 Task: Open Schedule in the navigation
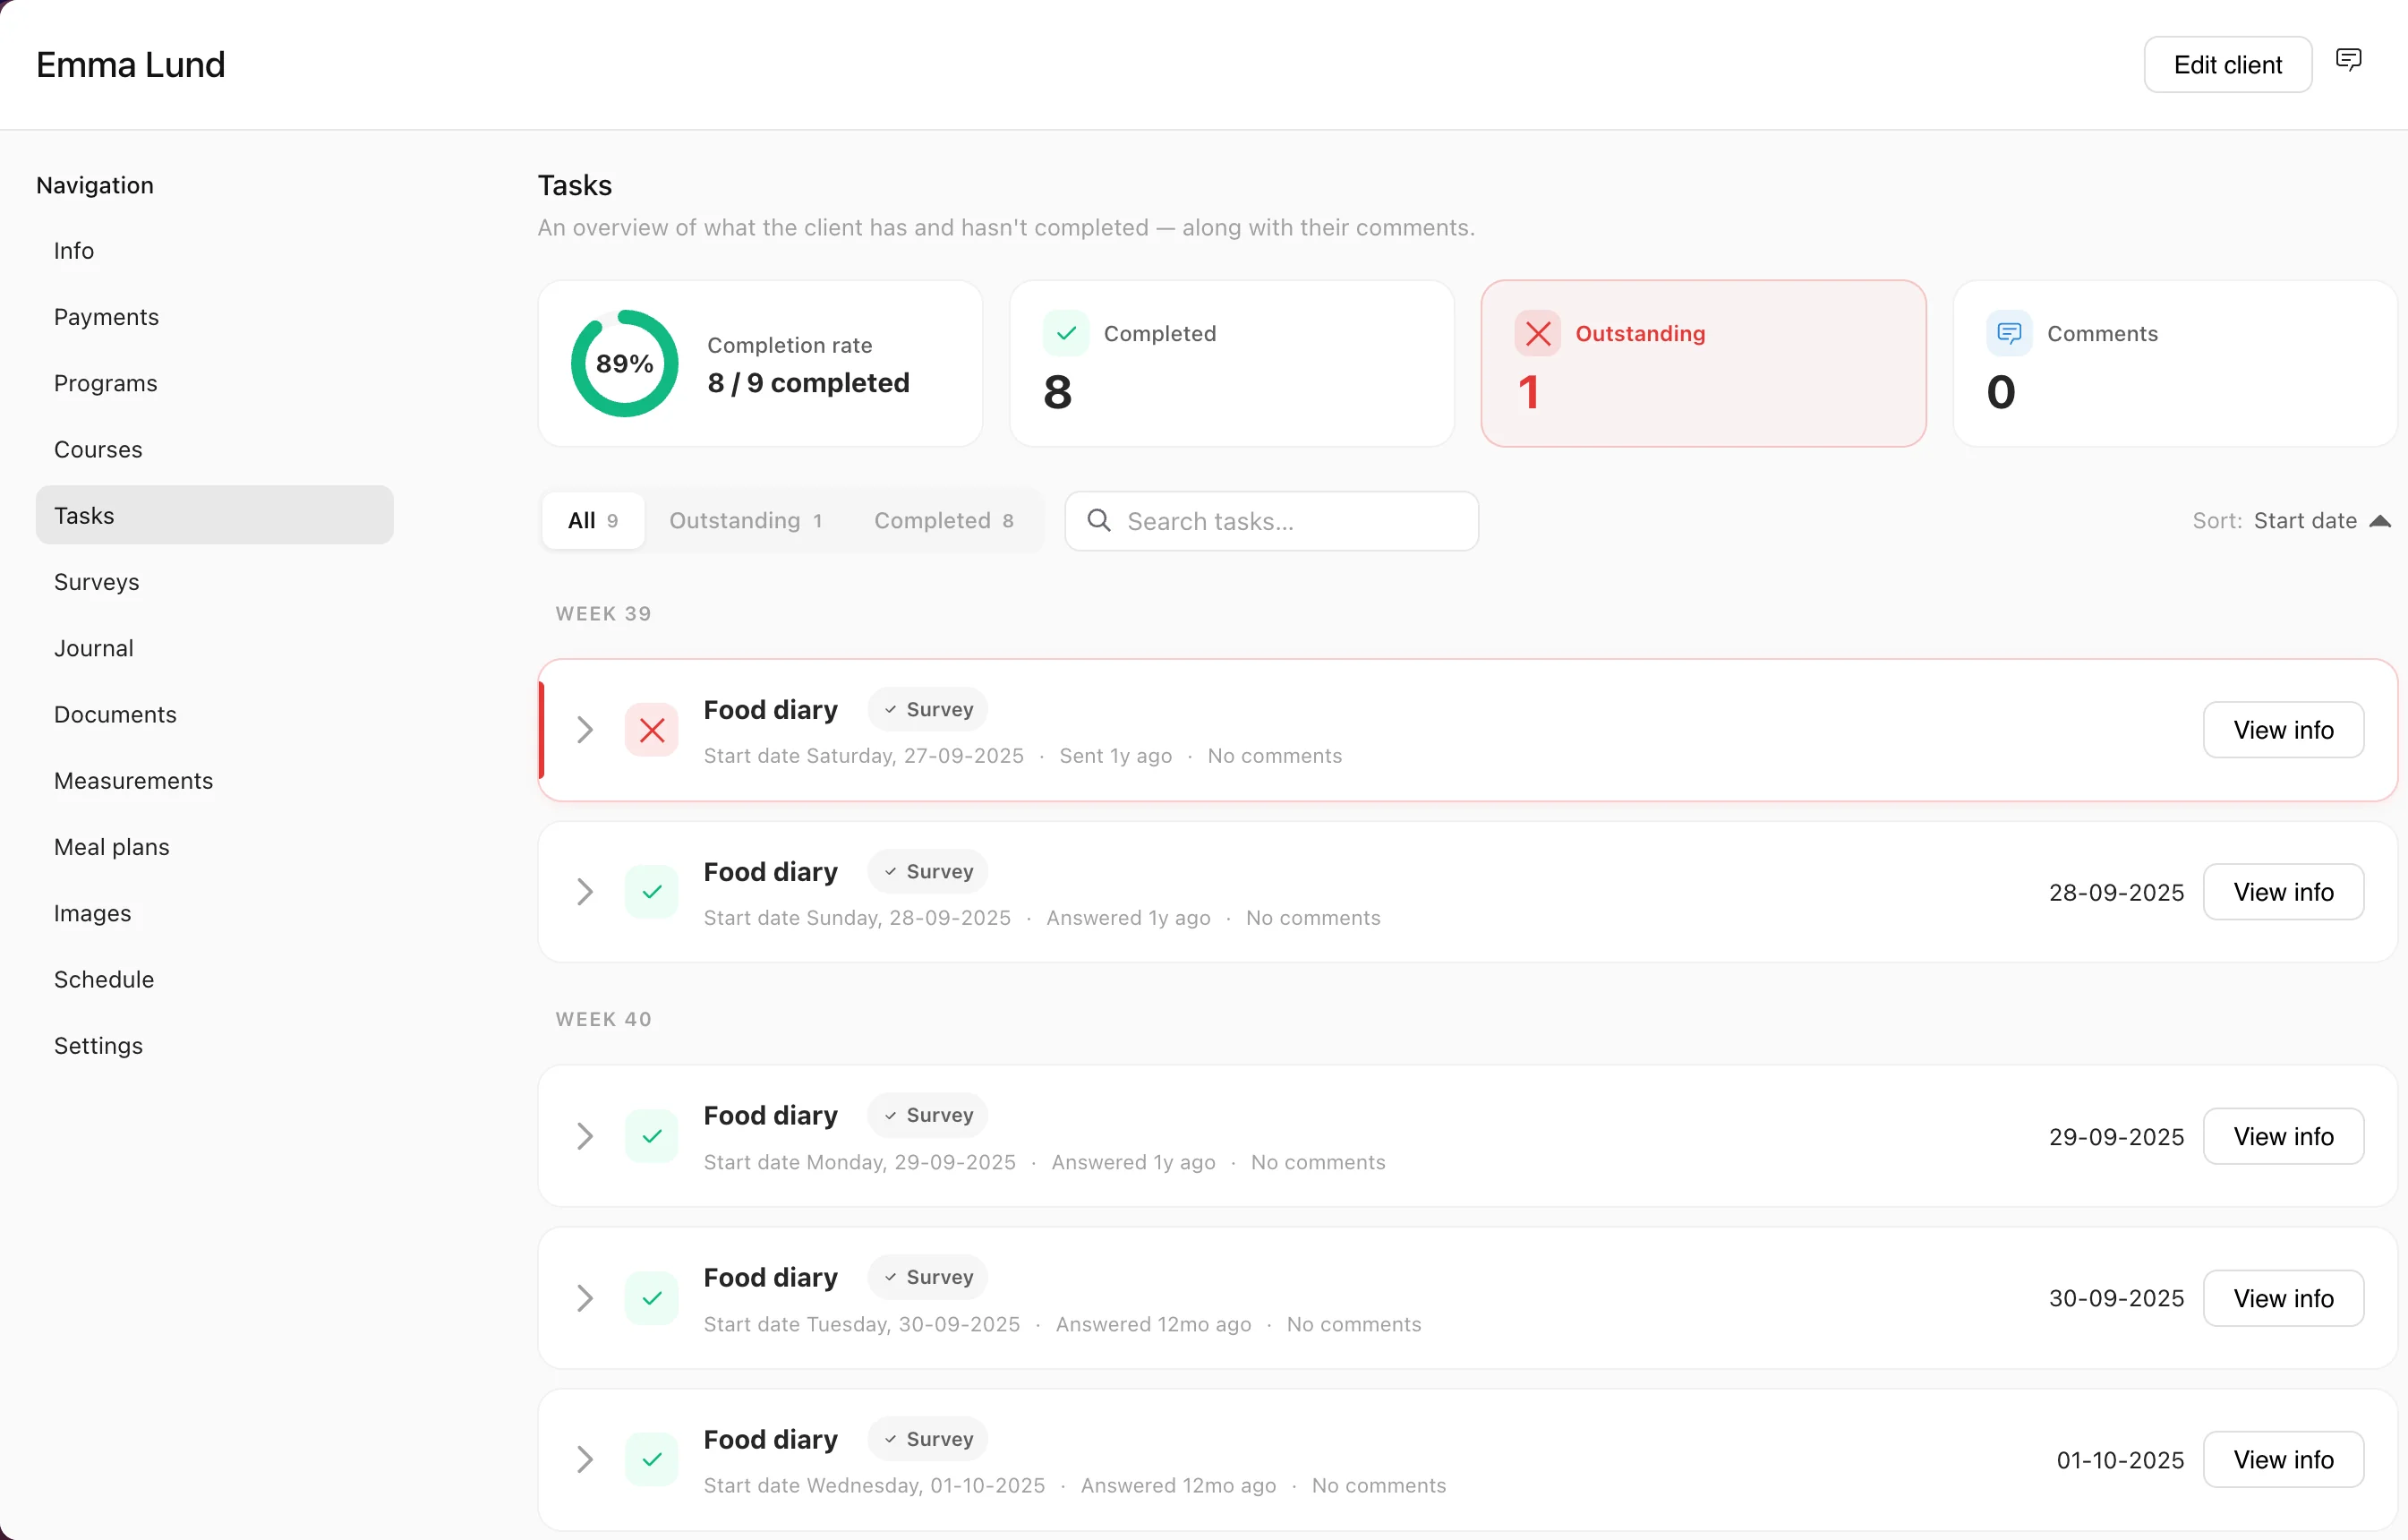click(x=104, y=979)
